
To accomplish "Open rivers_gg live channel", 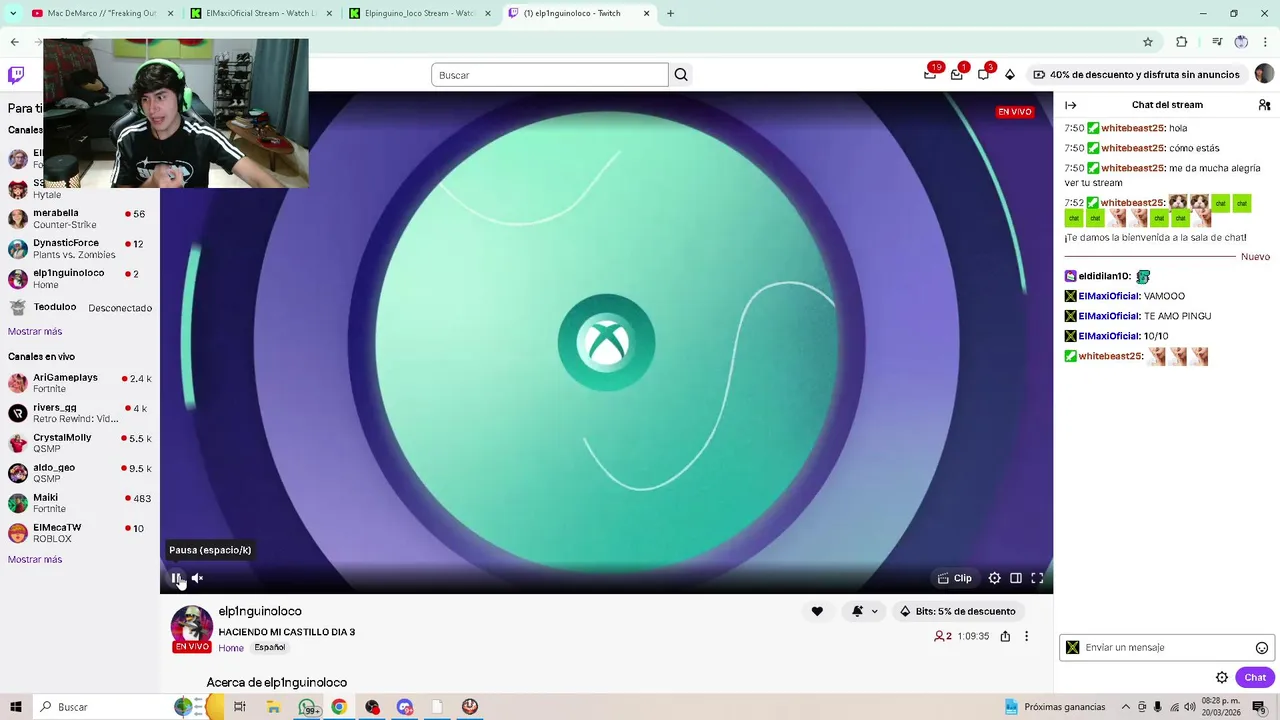I will click(x=80, y=413).
